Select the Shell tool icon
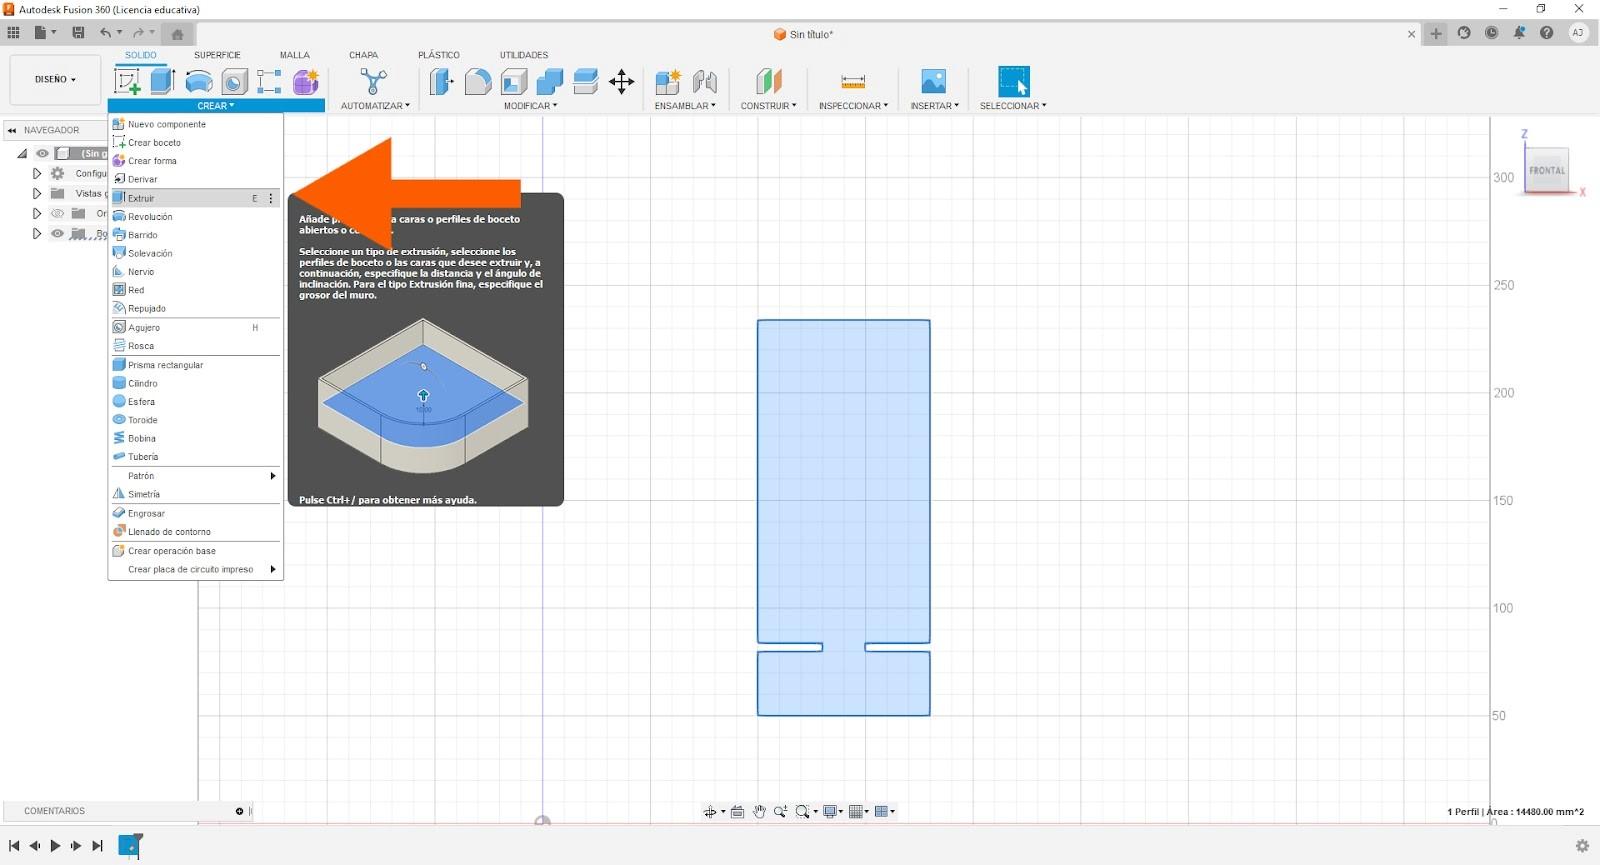 pos(514,81)
